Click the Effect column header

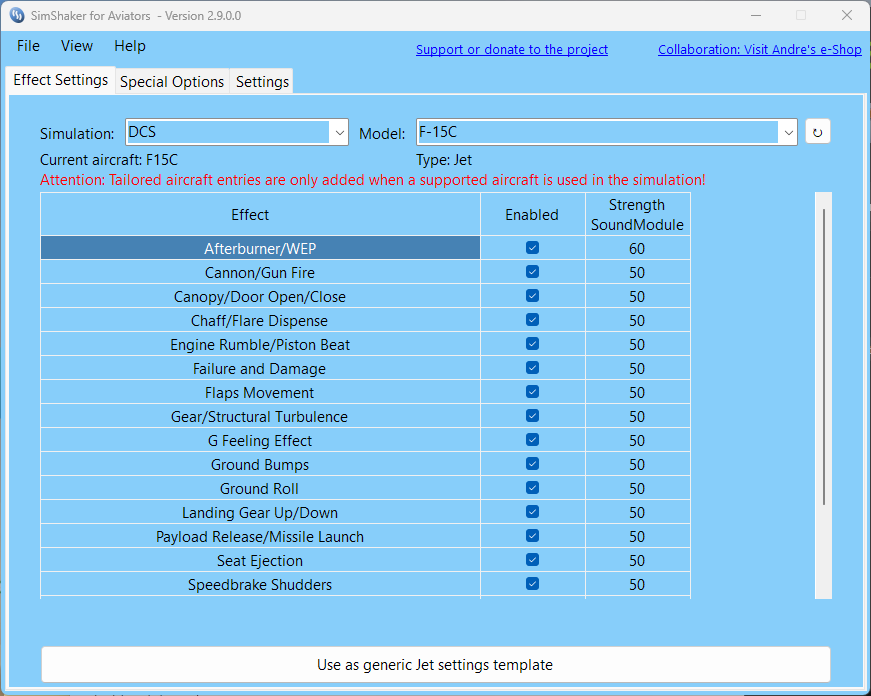(260, 214)
